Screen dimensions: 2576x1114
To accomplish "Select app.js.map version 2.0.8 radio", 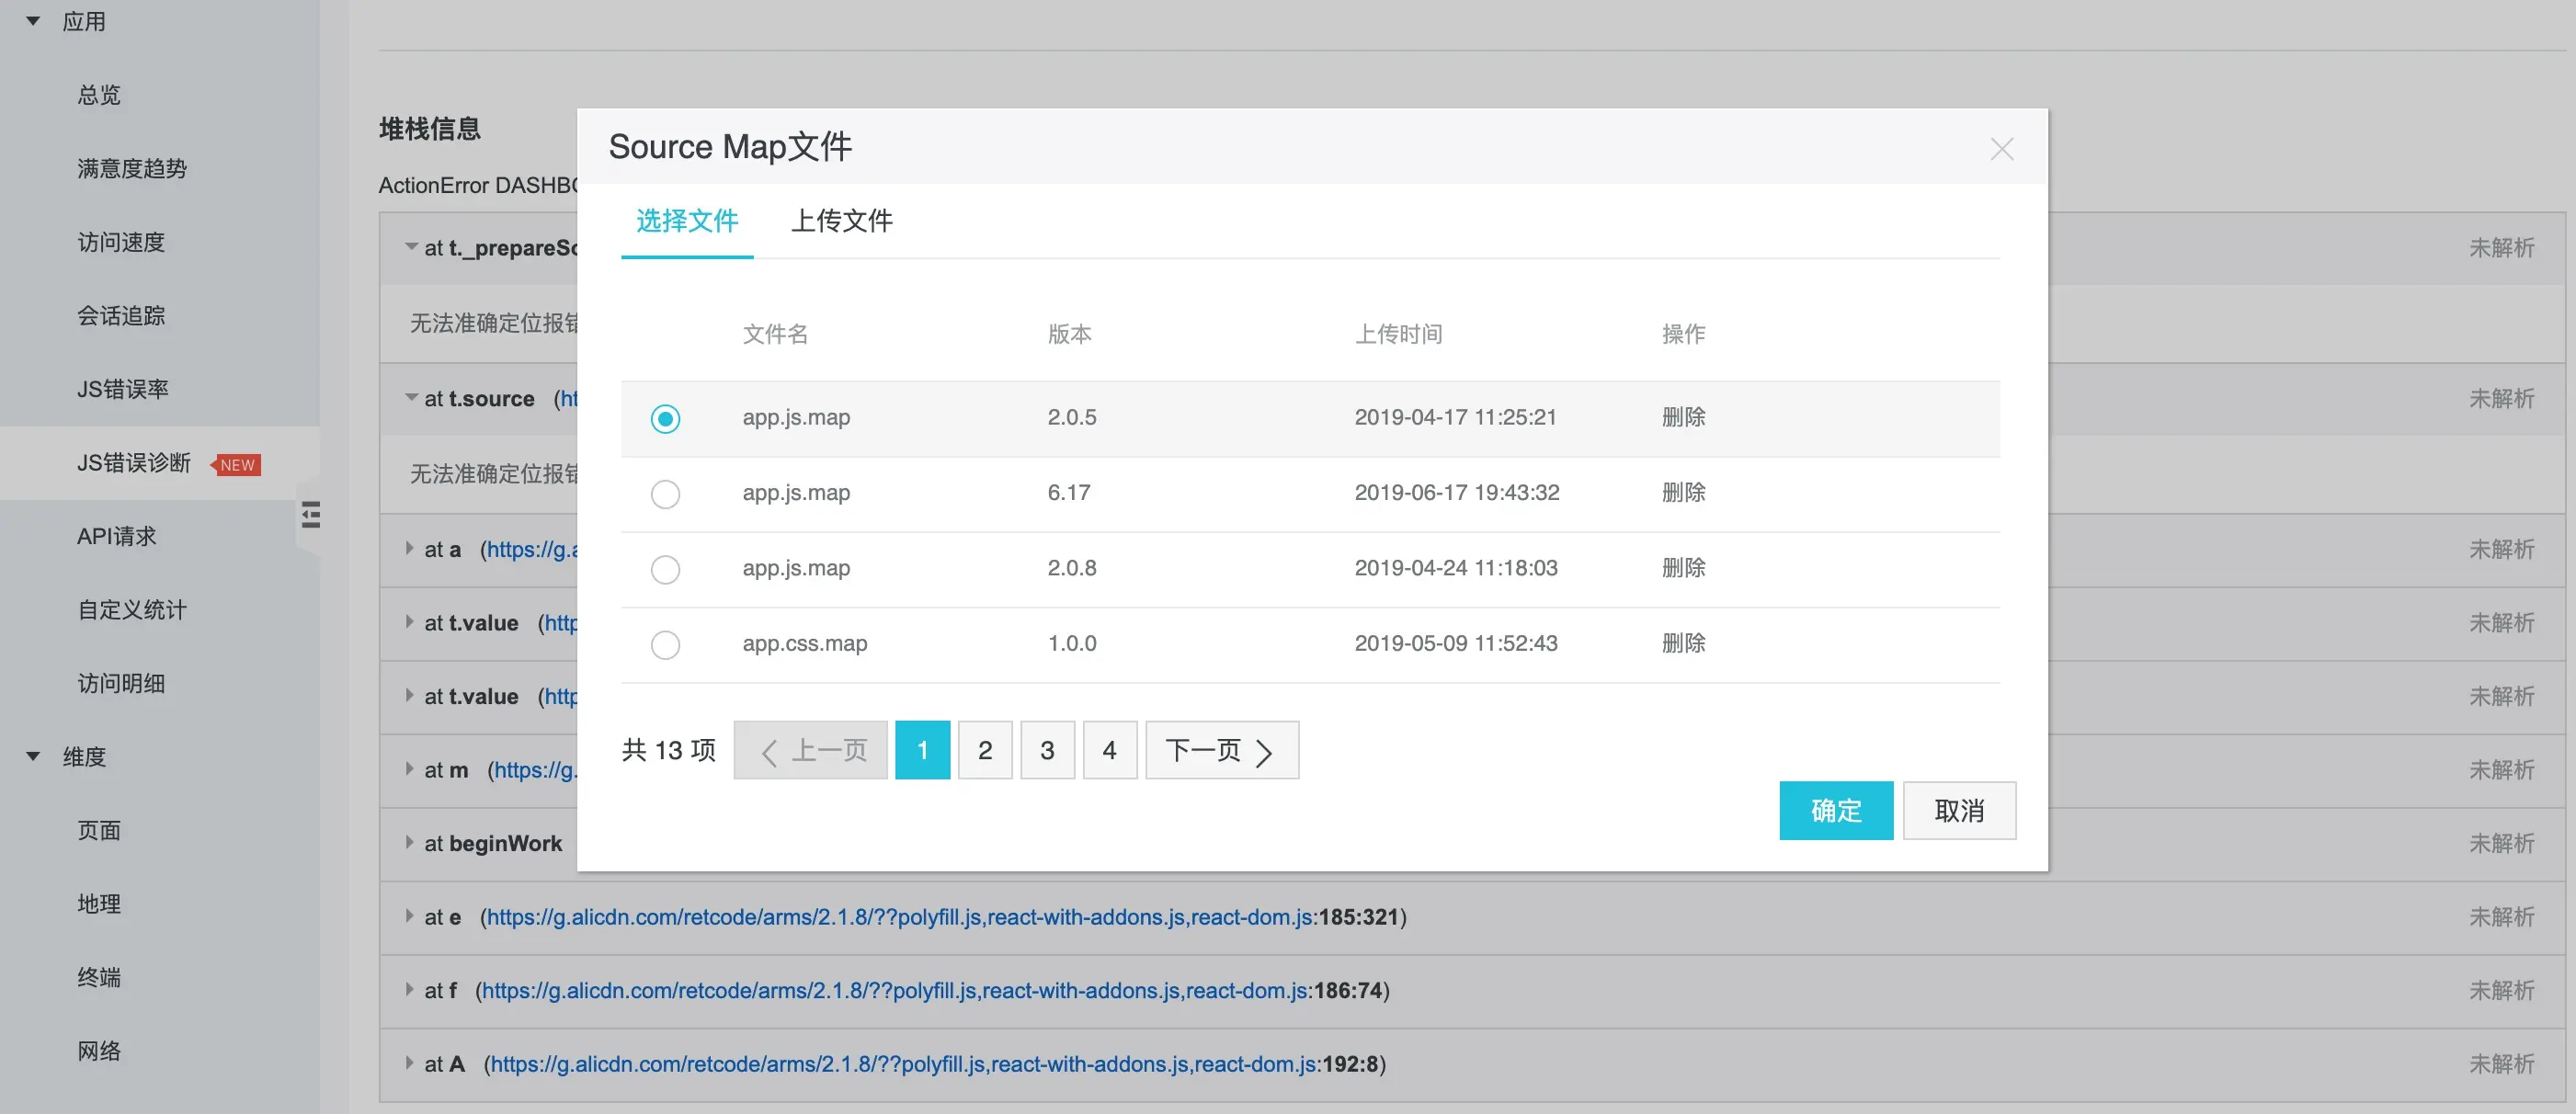I will tap(665, 569).
